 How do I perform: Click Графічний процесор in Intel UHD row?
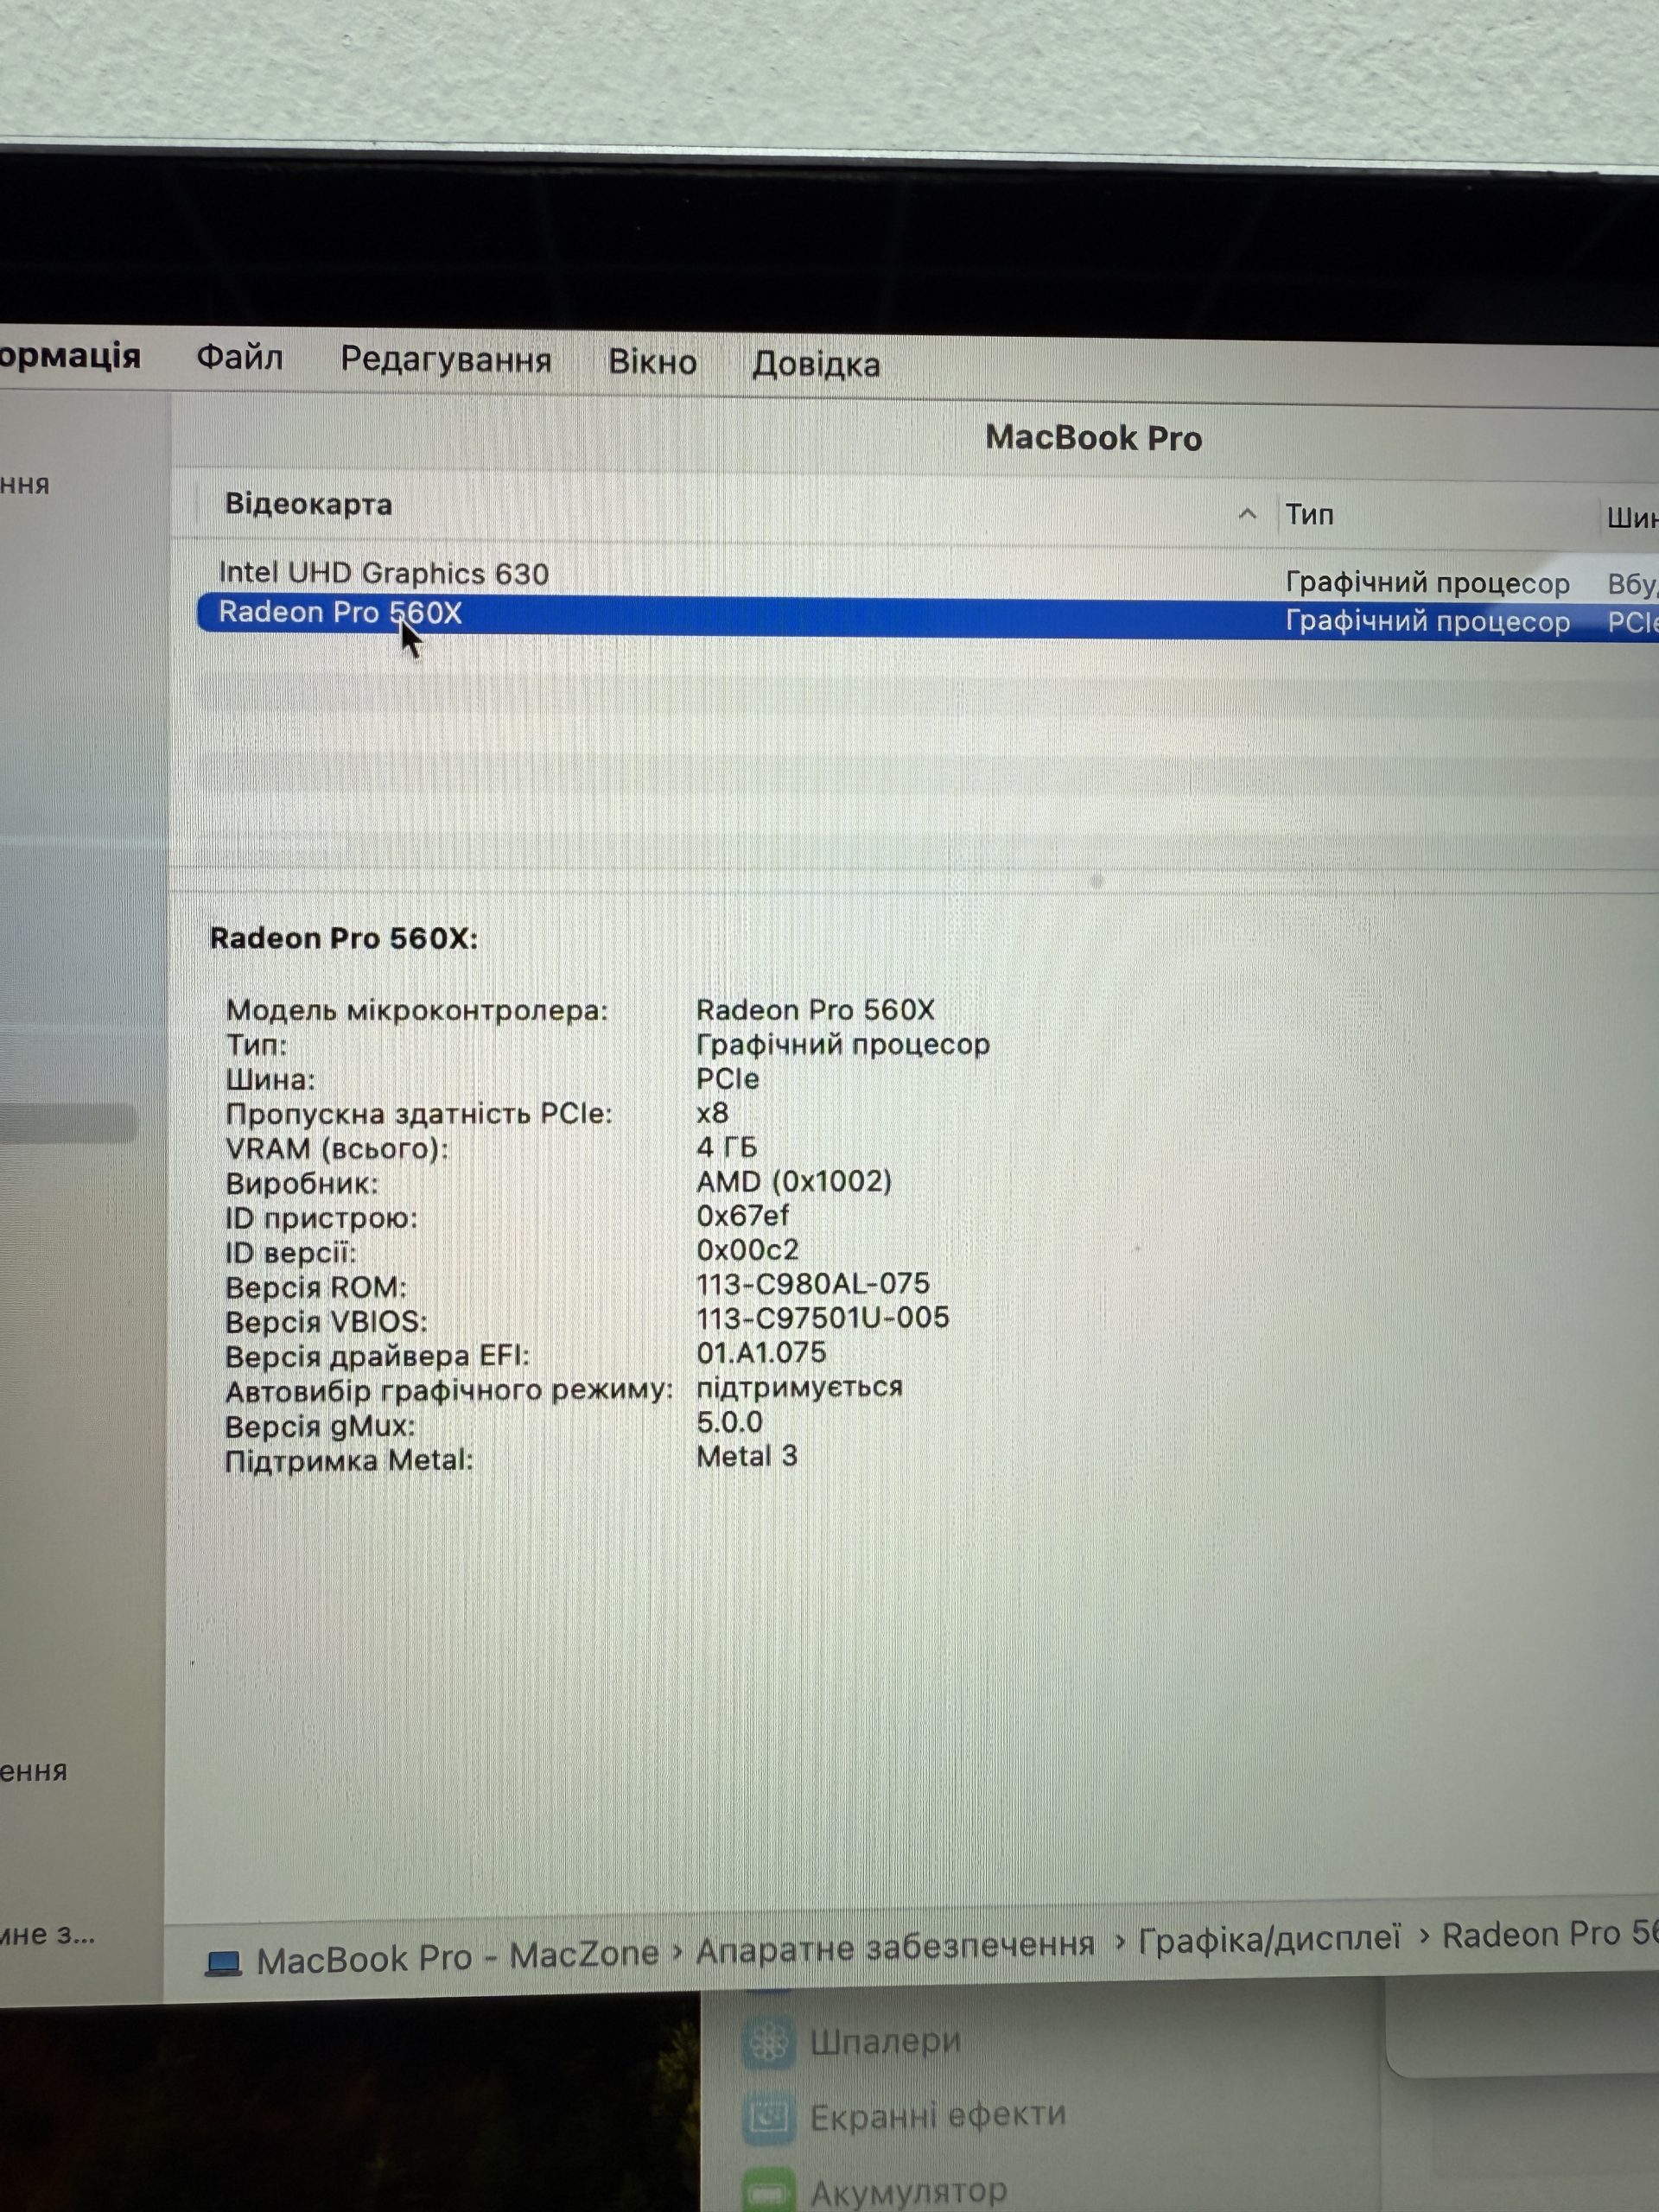click(1428, 583)
